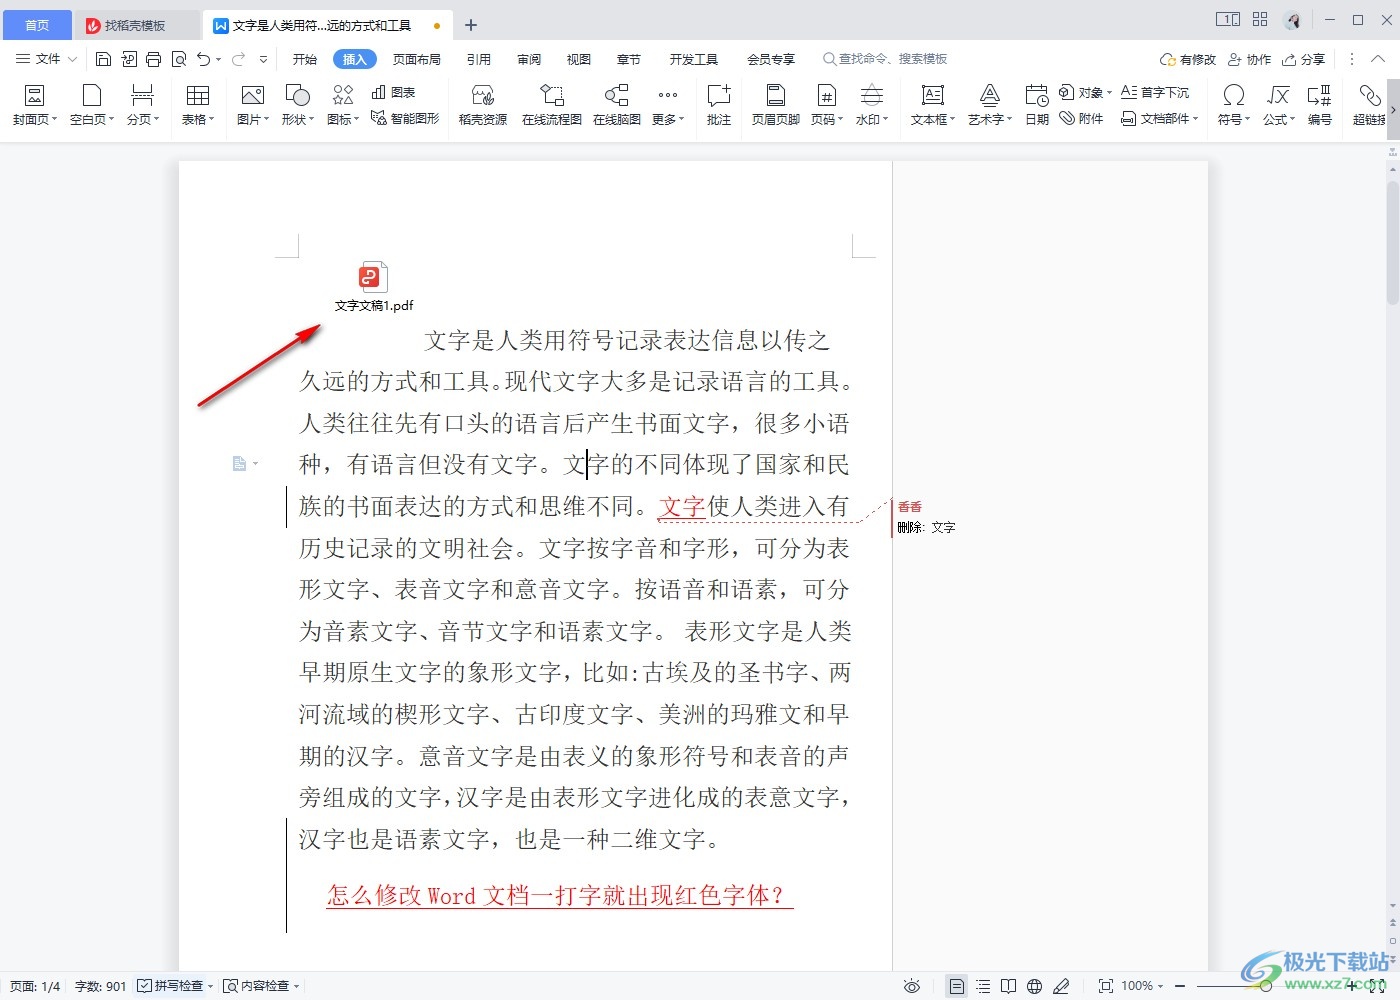Open the 找稻壳模板 tab
This screenshot has height=1000, width=1400.
click(x=137, y=25)
